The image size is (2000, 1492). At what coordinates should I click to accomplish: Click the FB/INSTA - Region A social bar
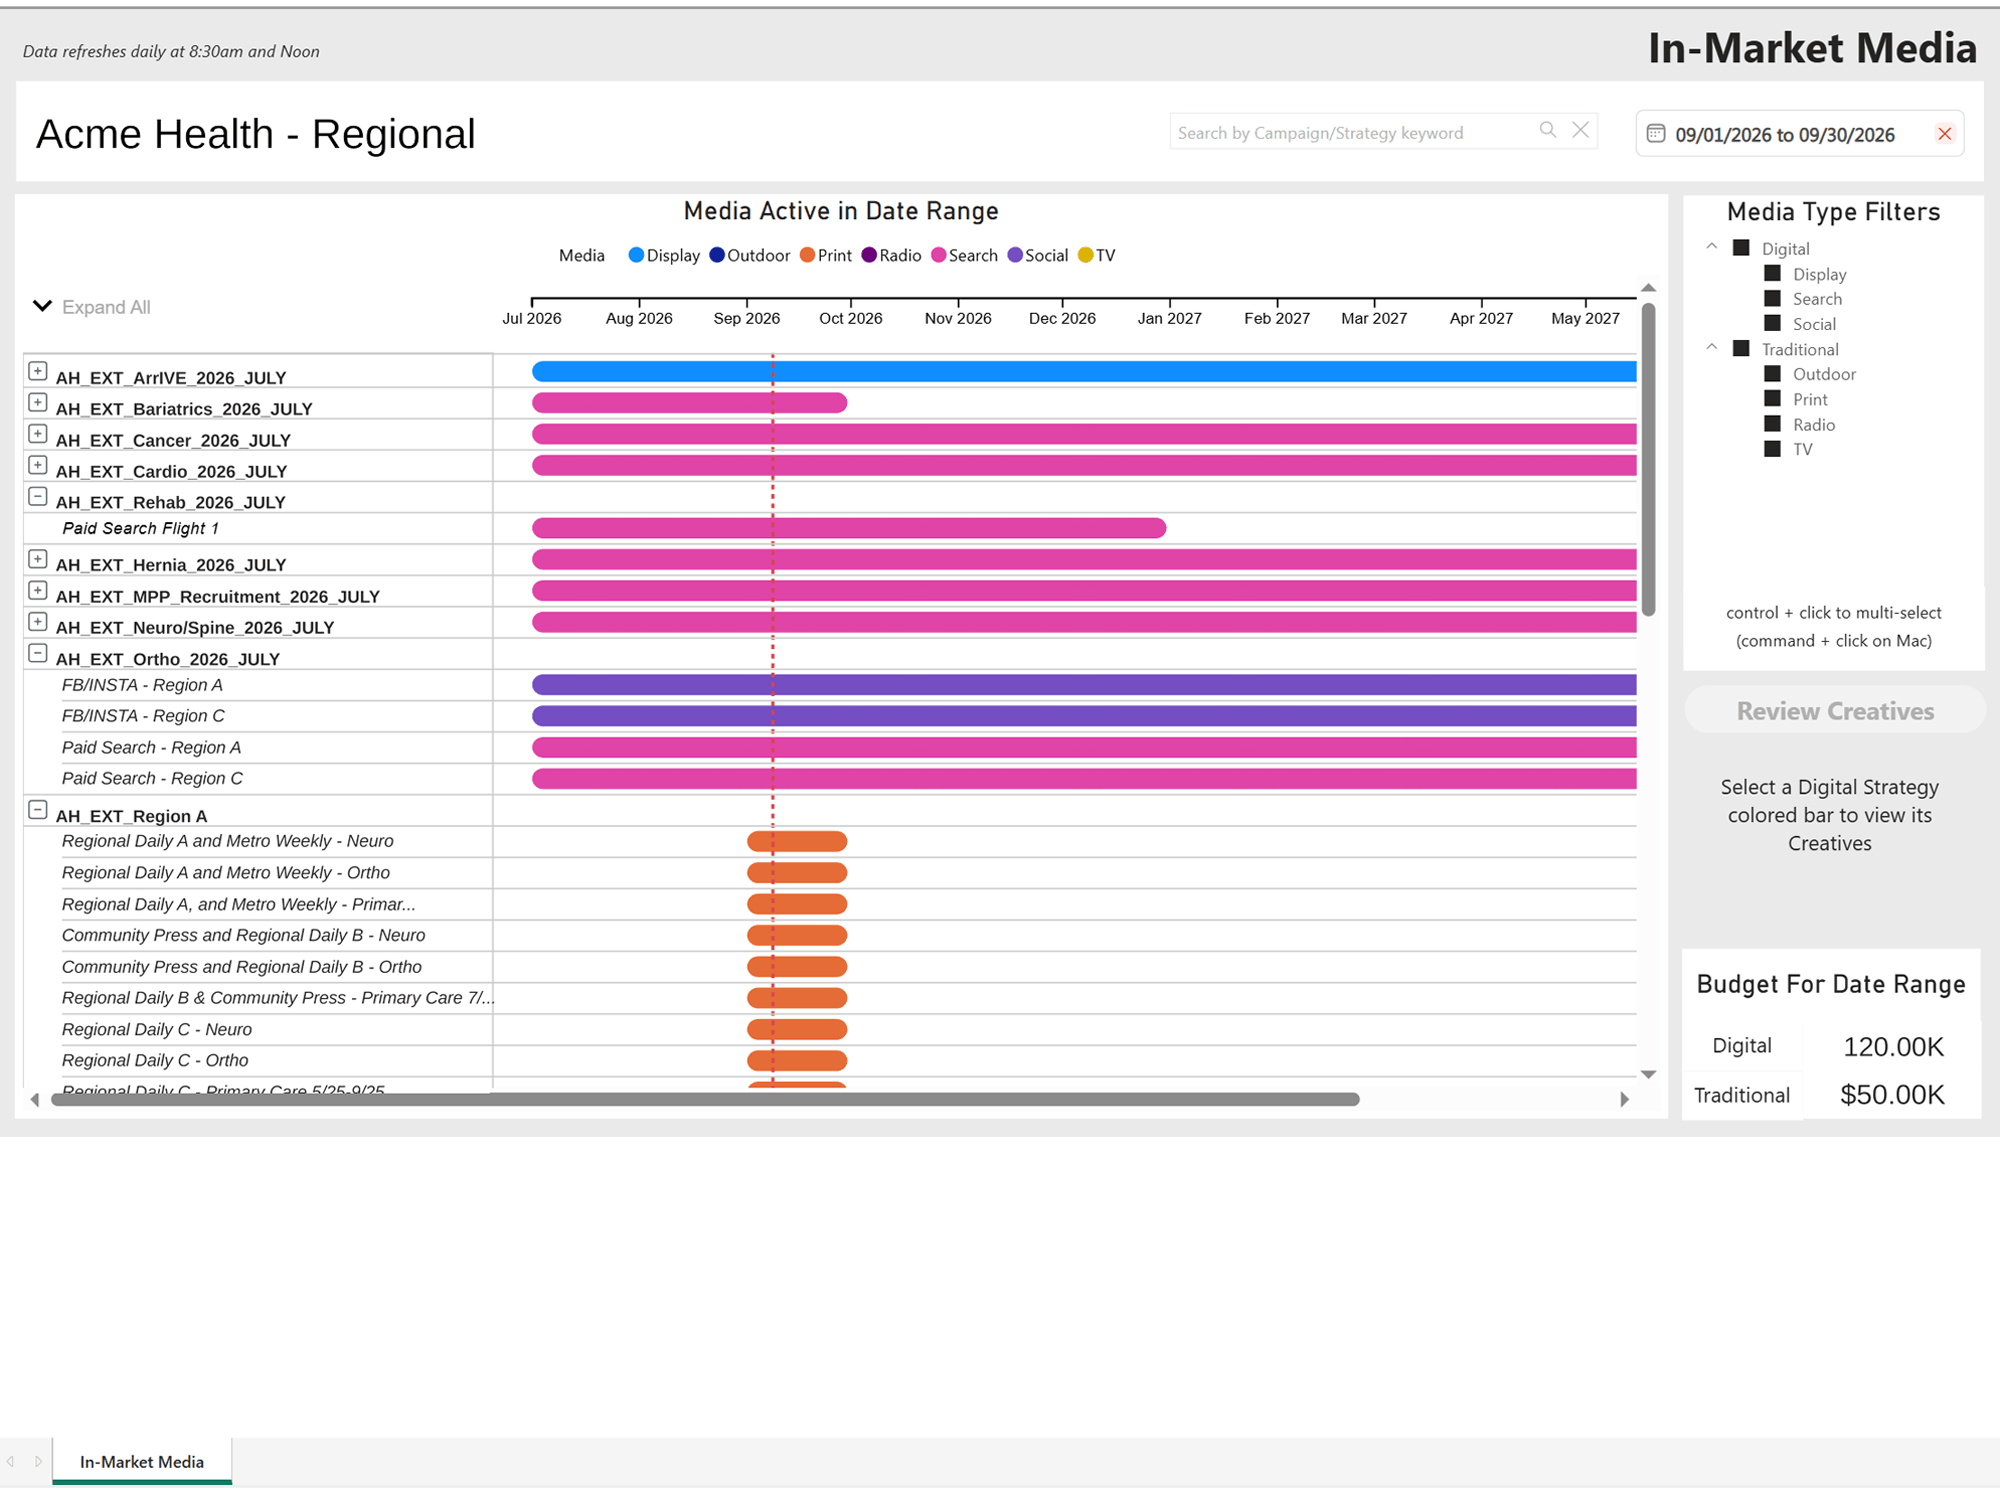pos(1084,685)
